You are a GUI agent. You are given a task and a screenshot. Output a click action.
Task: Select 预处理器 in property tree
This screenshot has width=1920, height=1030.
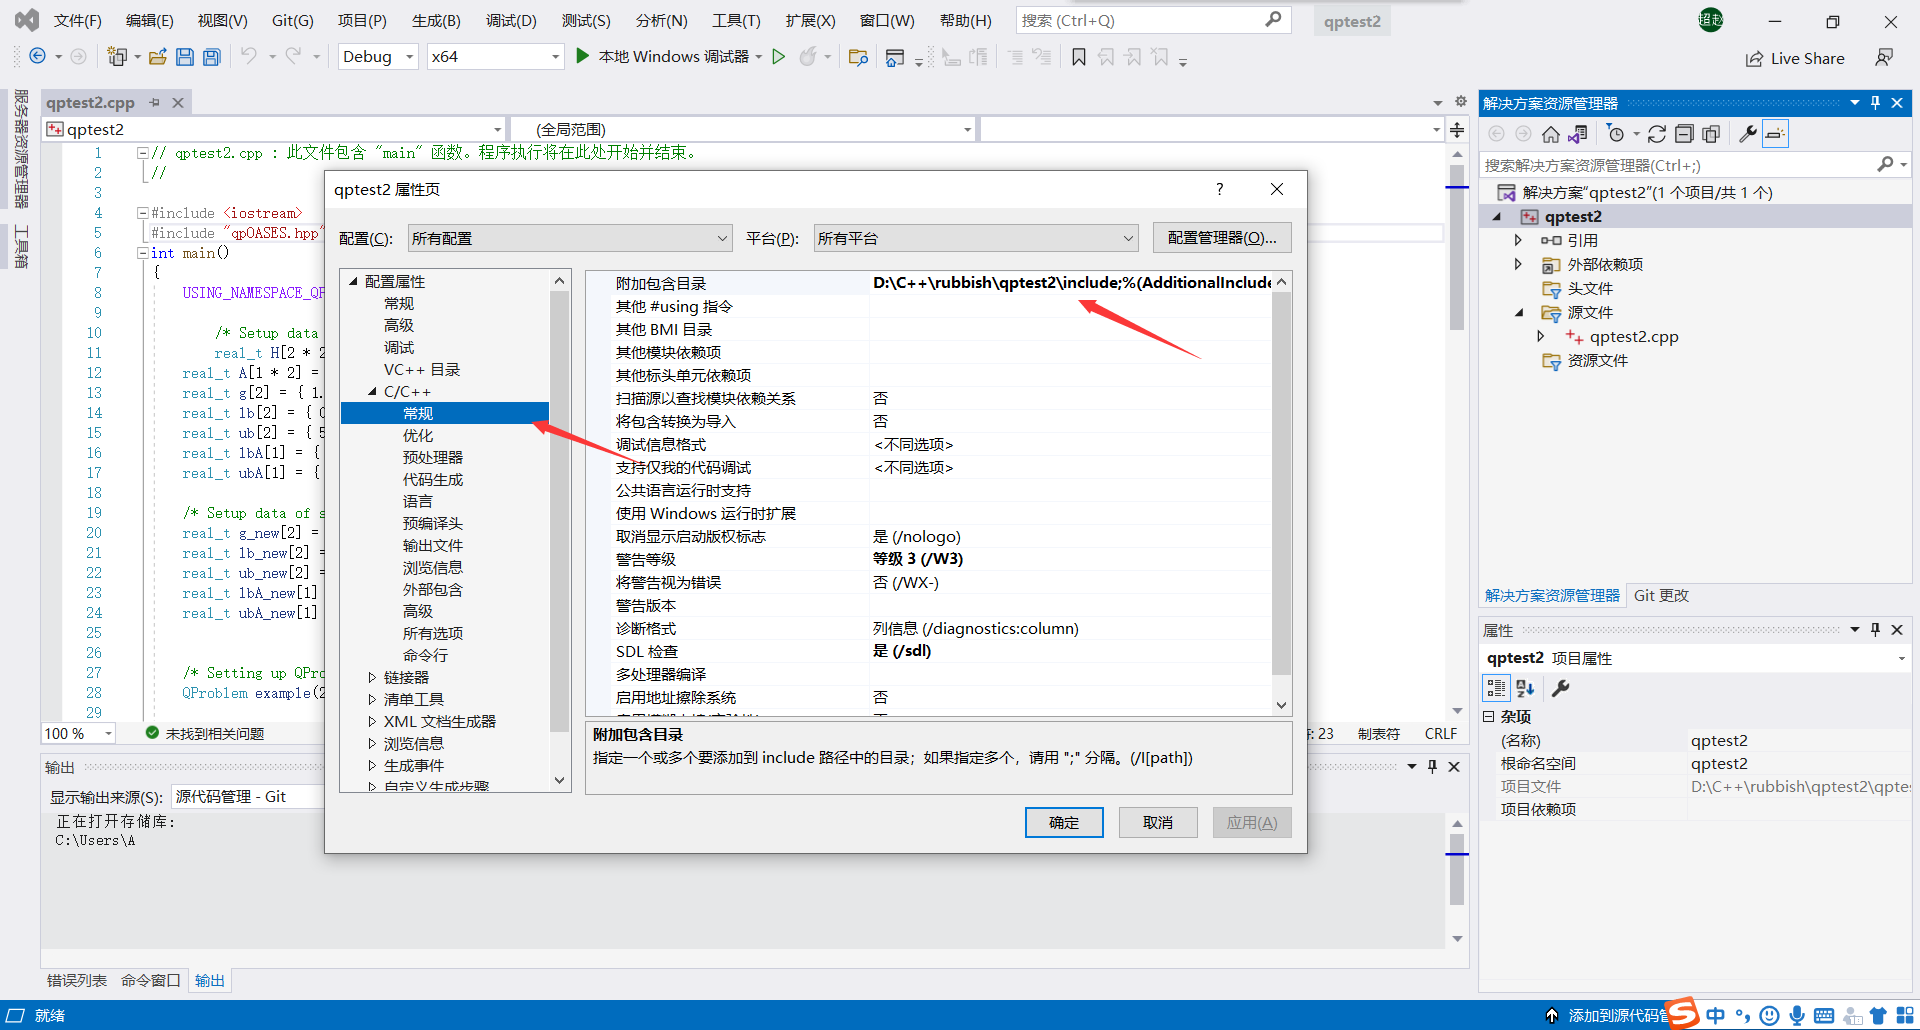433,458
